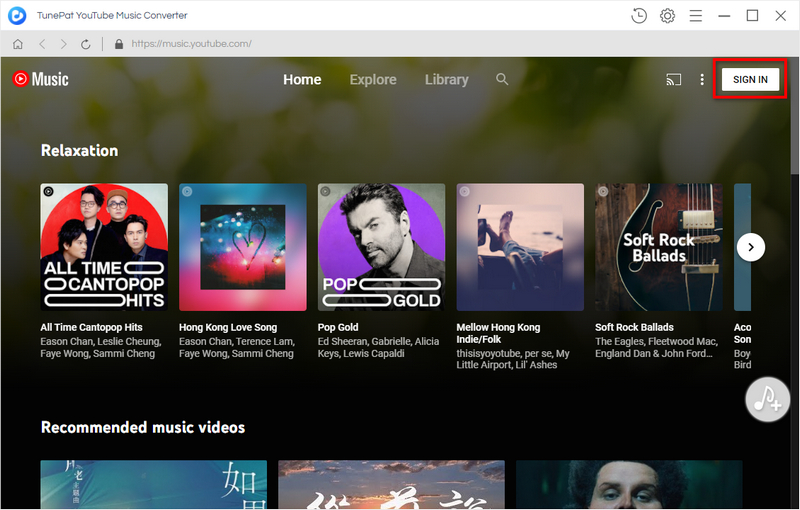The width and height of the screenshot is (800, 510).
Task: Reload the page with refresh icon
Action: tap(86, 44)
